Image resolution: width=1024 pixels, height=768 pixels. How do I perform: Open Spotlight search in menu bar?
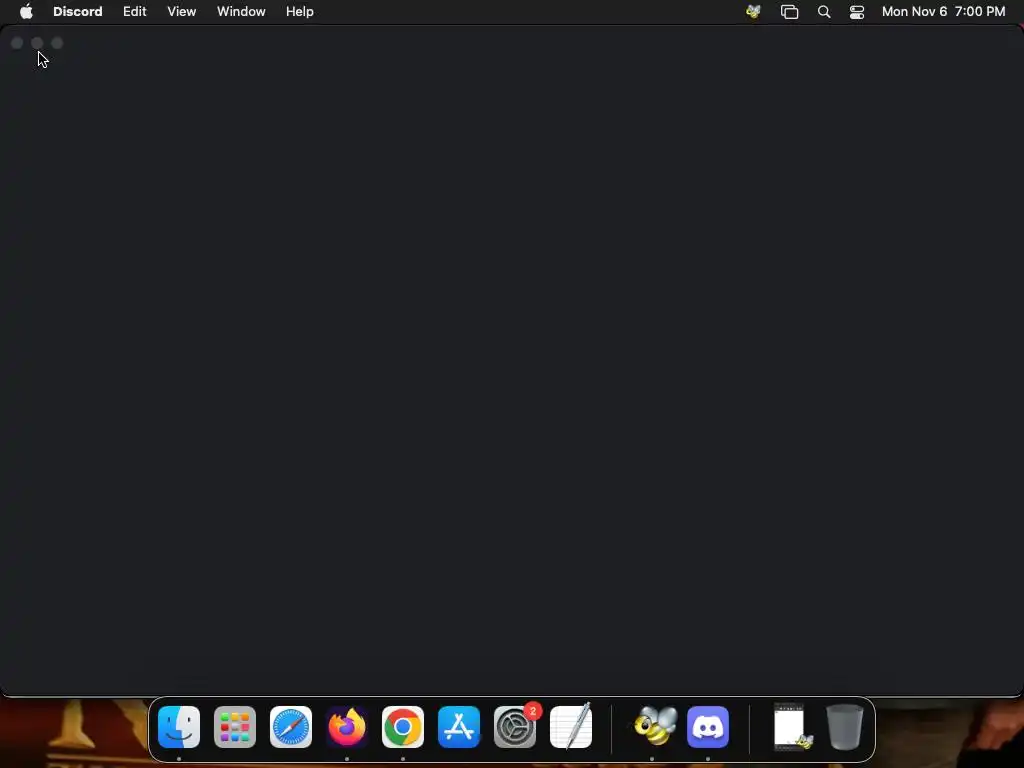[x=824, y=12]
